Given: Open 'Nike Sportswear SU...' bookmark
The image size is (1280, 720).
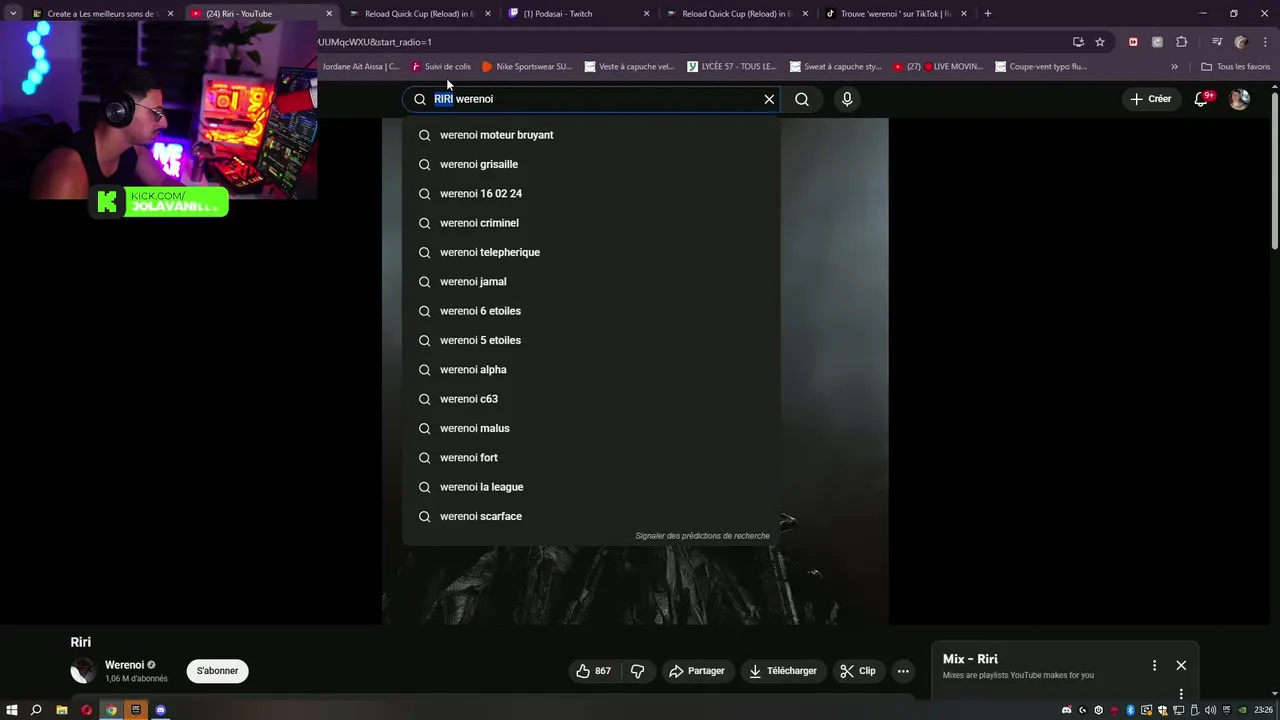Looking at the screenshot, I should (527, 67).
